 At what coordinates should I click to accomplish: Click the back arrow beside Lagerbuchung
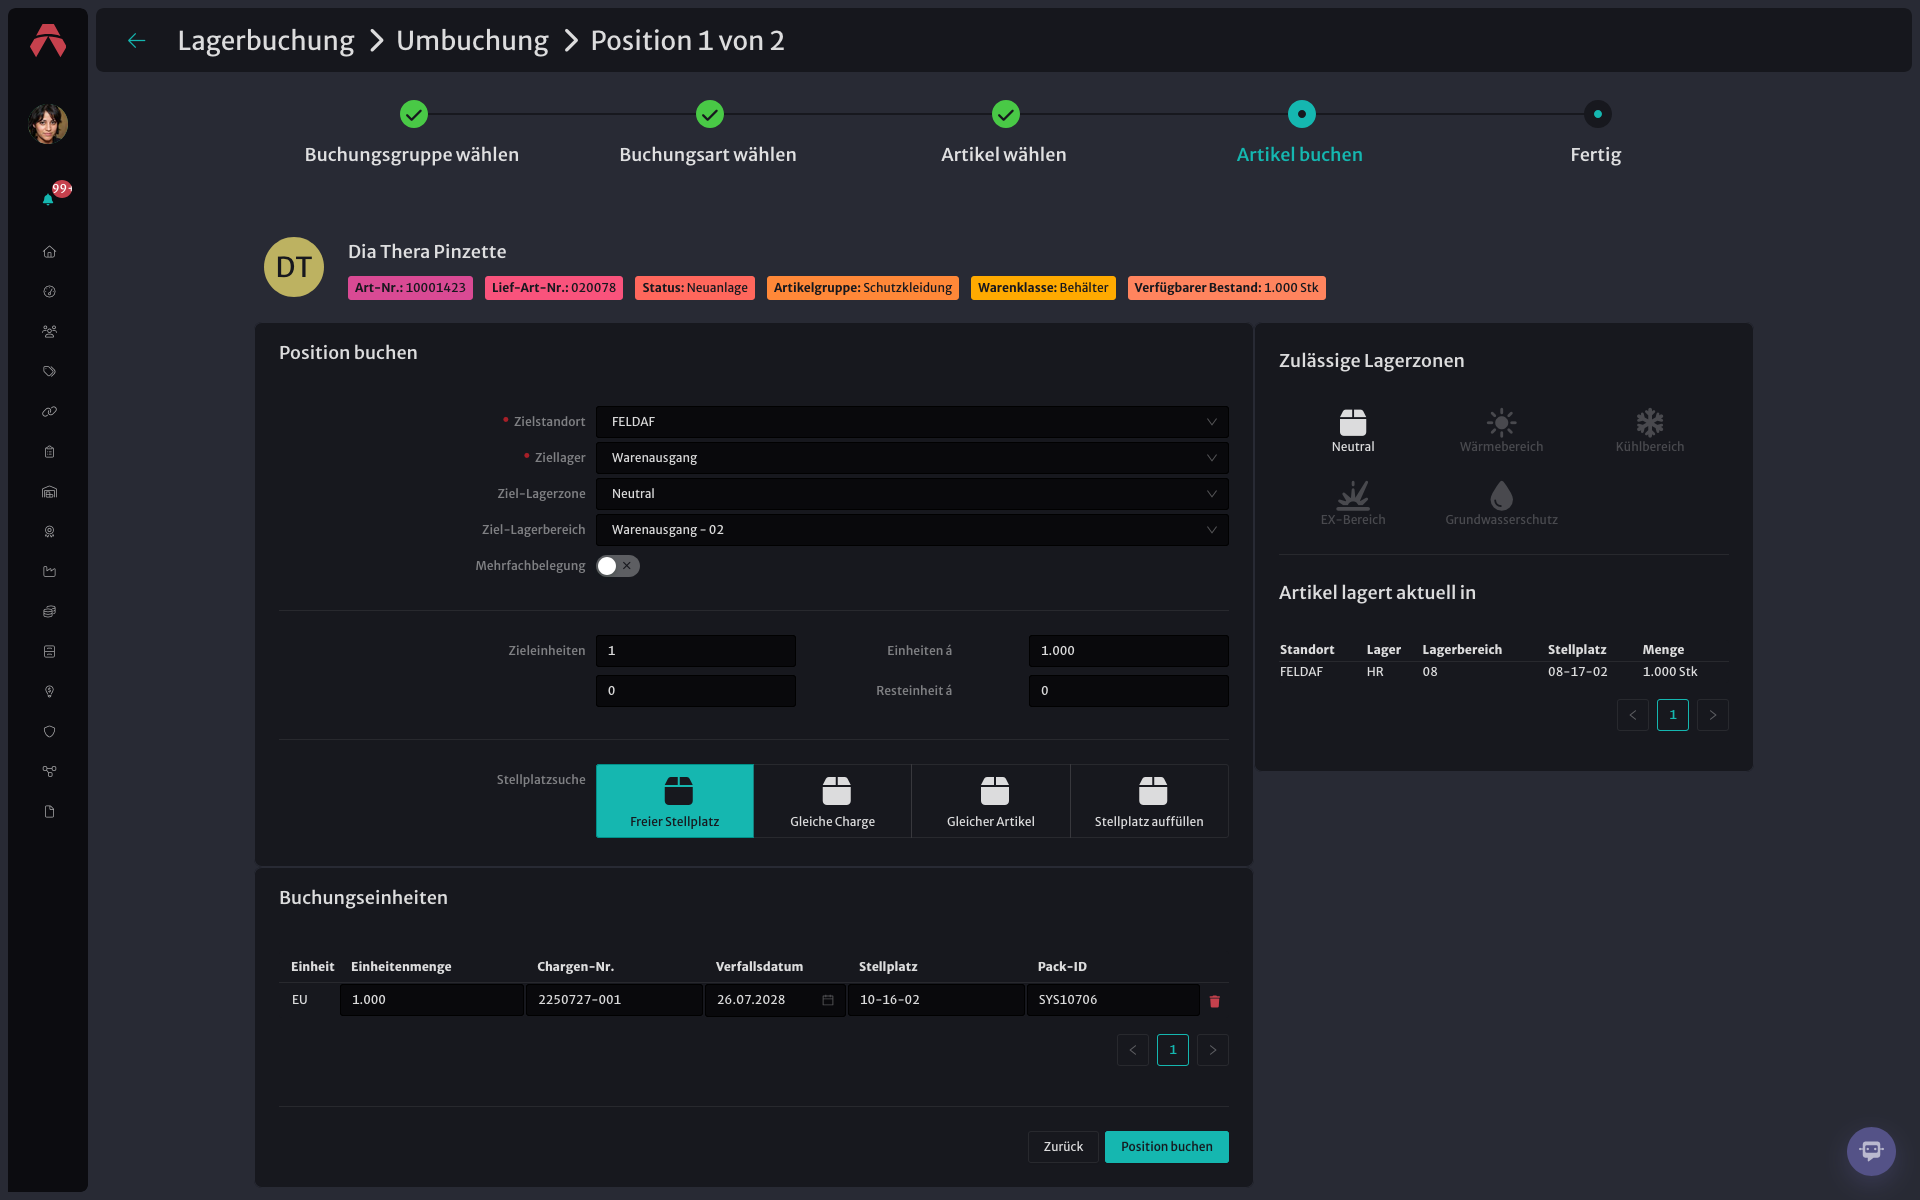137,40
